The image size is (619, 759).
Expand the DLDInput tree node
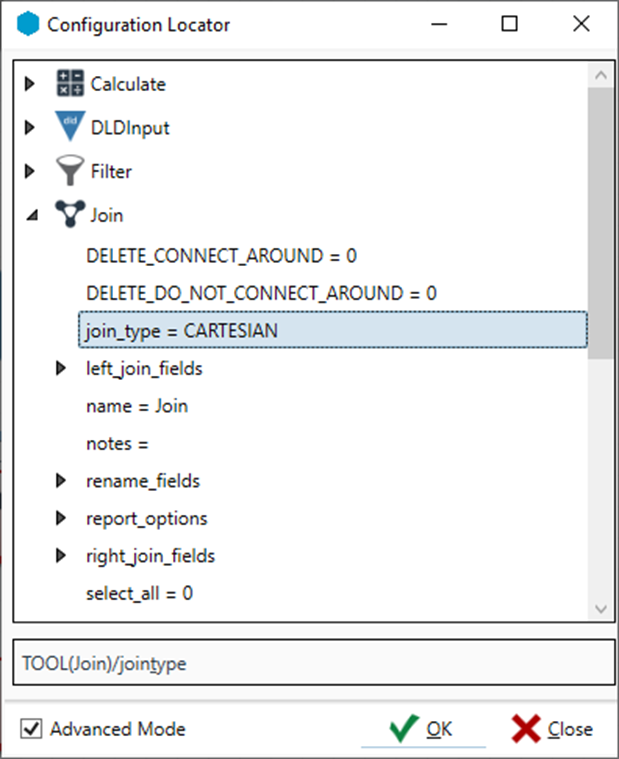coord(31,128)
